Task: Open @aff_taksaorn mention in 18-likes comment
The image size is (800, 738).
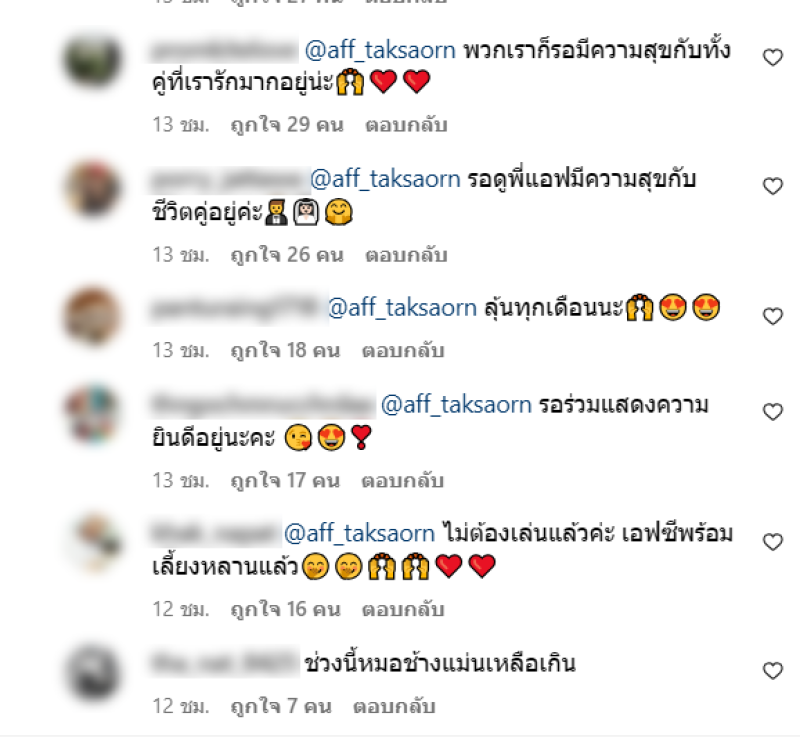Action: click(x=403, y=308)
